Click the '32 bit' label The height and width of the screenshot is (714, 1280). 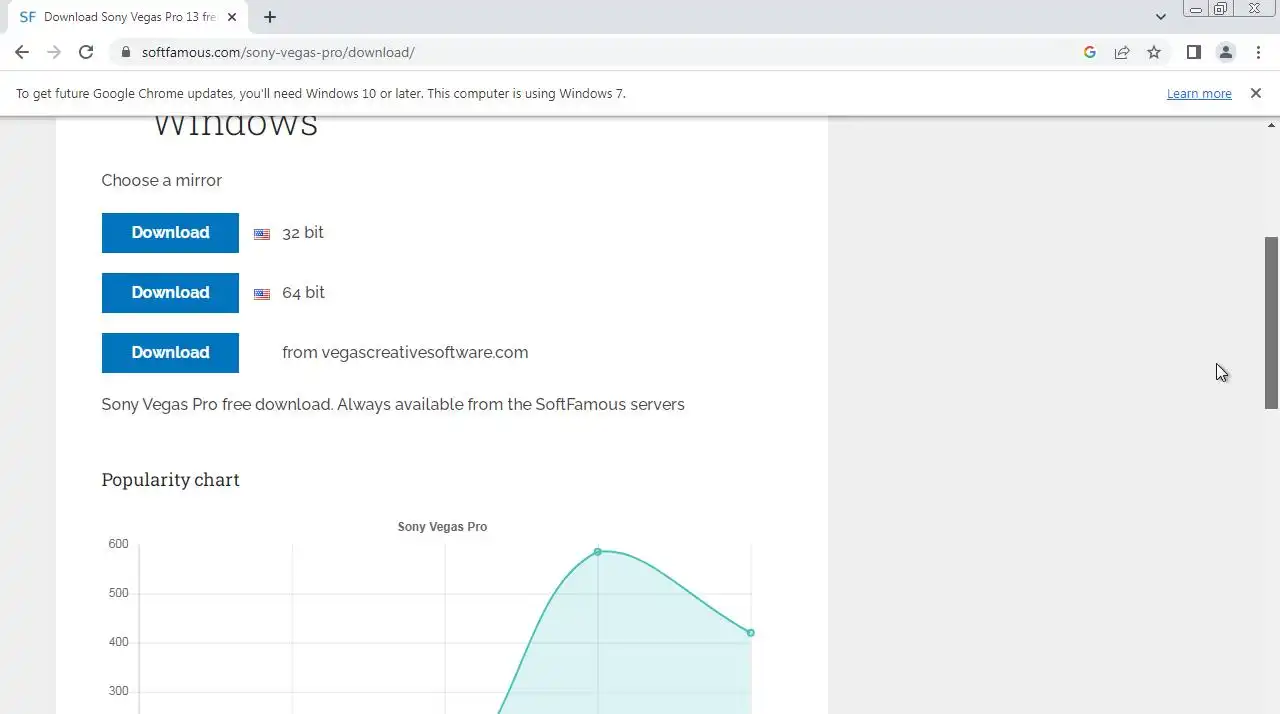click(303, 233)
